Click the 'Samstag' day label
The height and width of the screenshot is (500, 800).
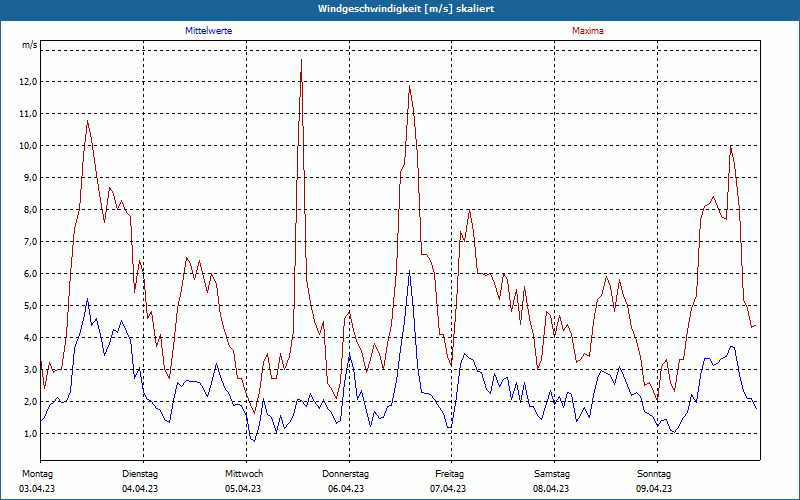552,474
